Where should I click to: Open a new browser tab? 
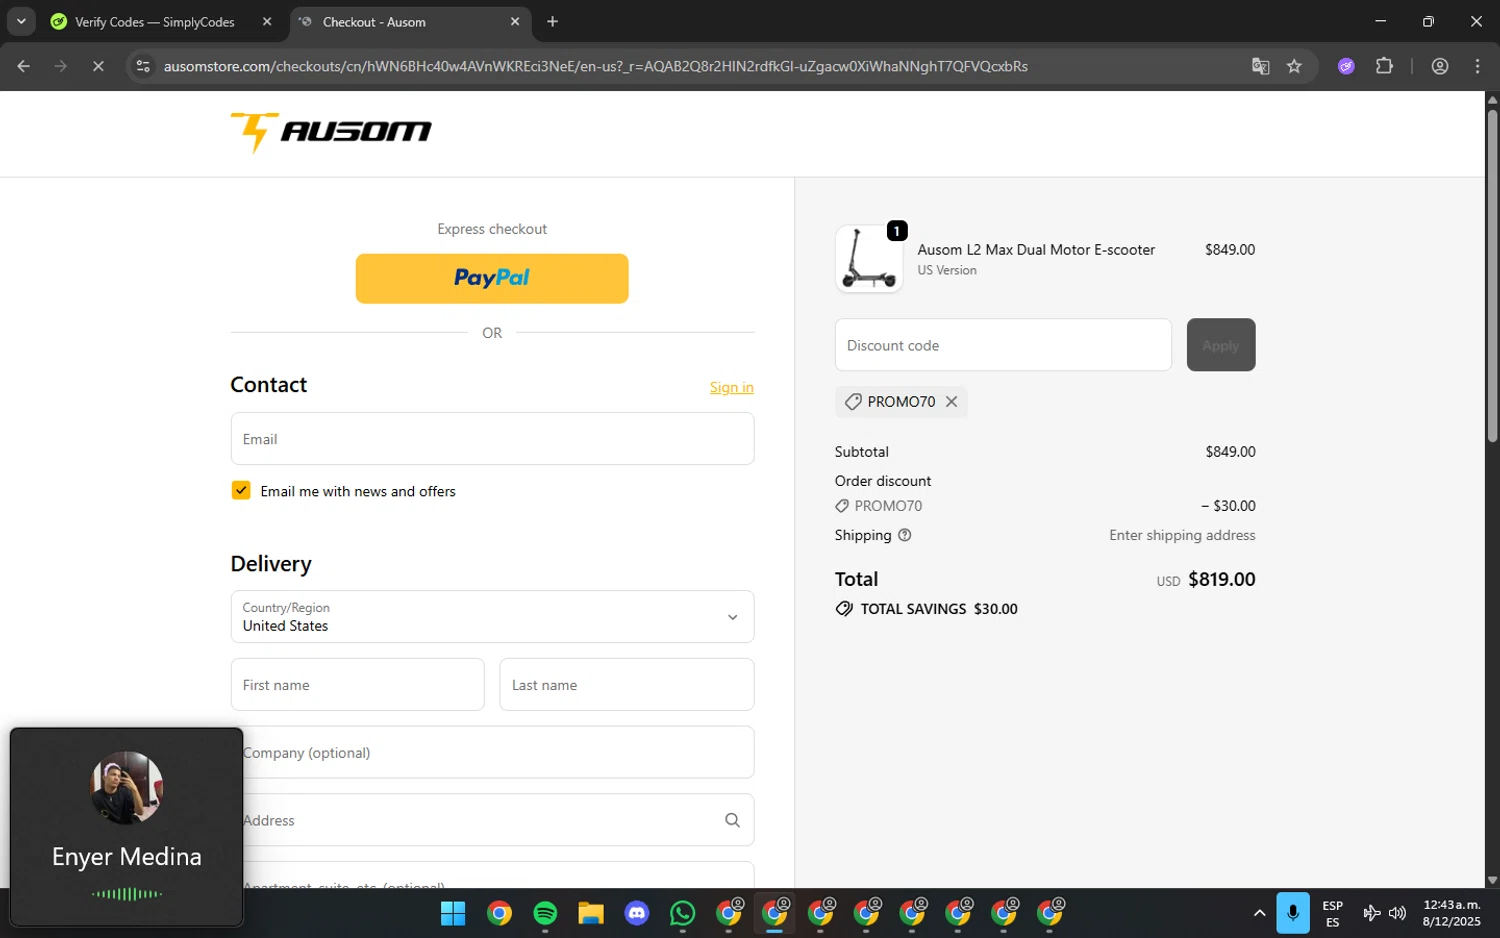tap(553, 22)
